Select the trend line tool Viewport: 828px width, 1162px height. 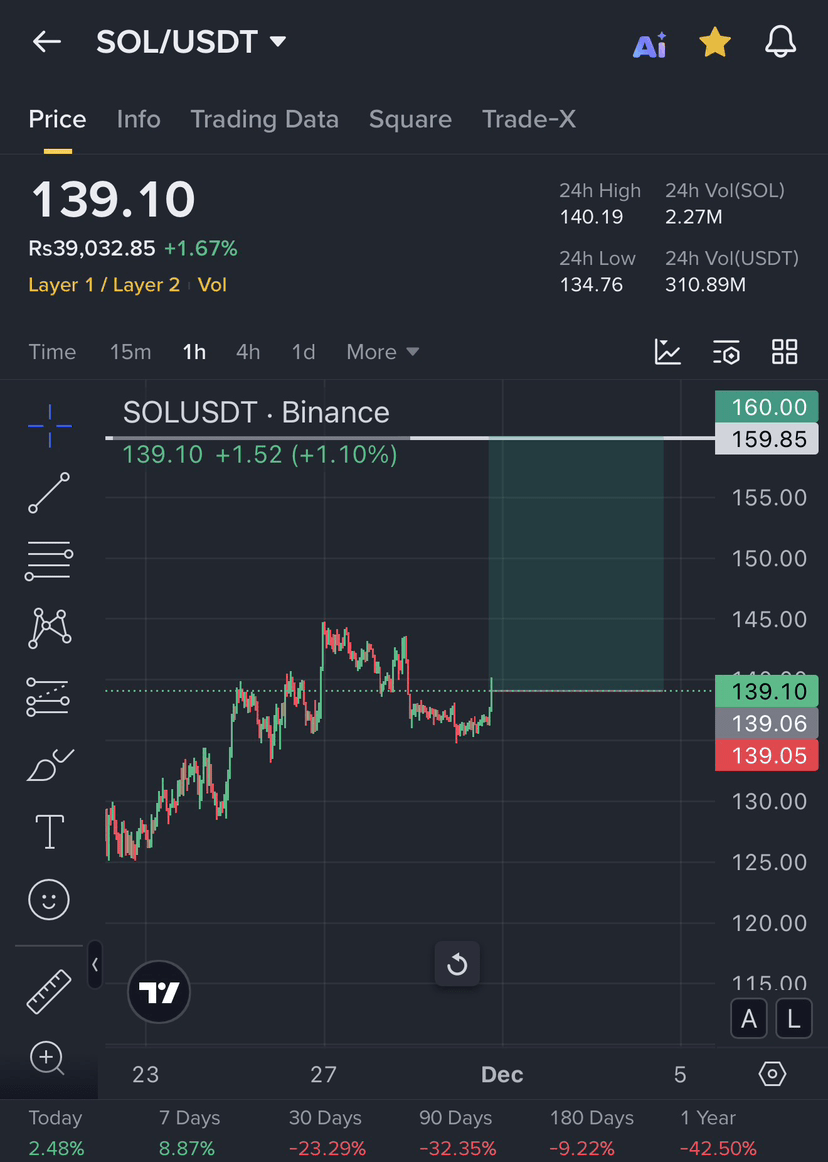[x=49, y=492]
